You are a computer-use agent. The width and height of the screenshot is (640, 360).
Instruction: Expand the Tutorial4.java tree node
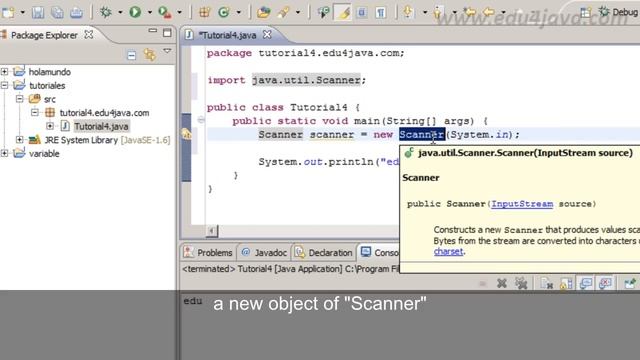pos(50,126)
